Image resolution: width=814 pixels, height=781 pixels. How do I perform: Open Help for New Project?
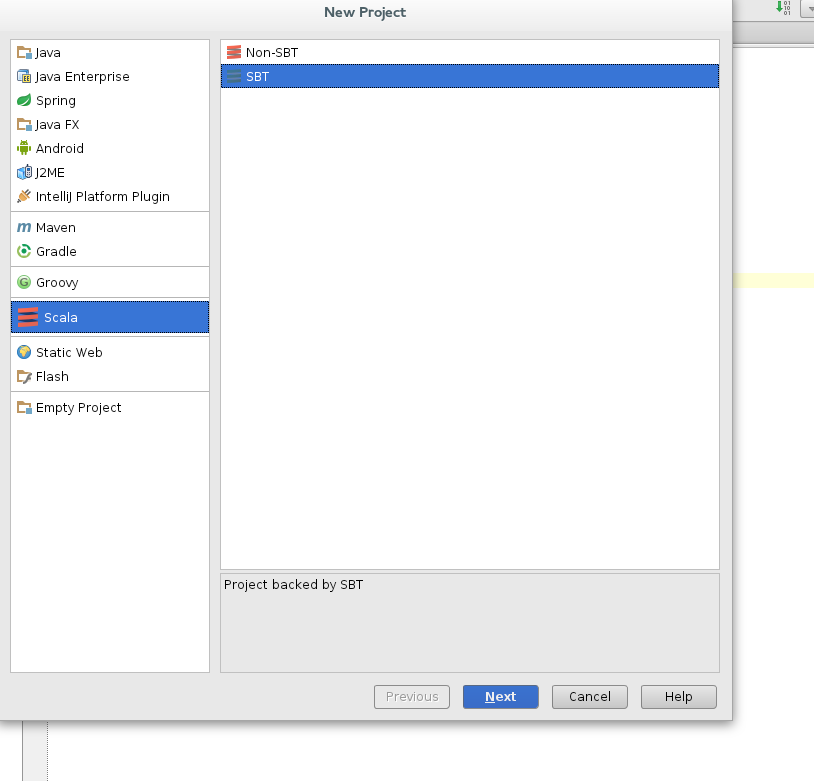(679, 696)
